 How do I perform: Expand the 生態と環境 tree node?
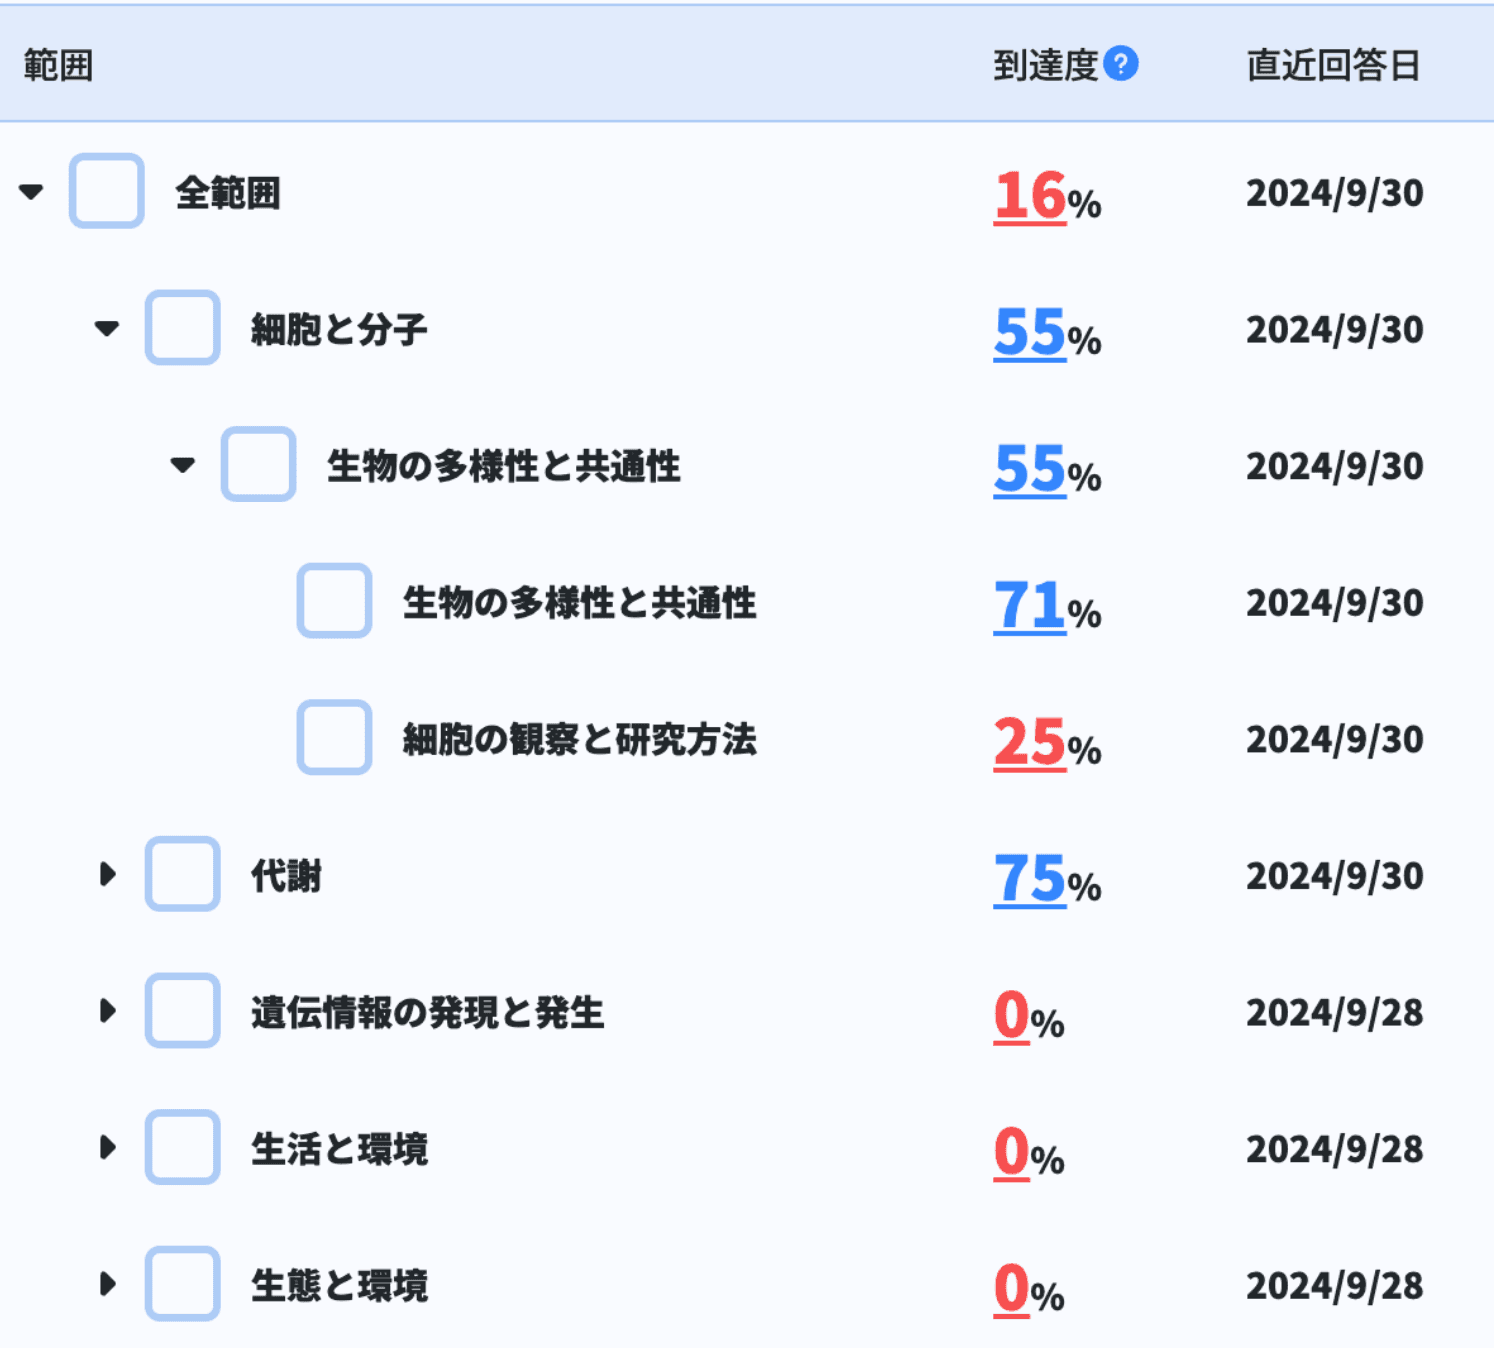pos(107,1285)
